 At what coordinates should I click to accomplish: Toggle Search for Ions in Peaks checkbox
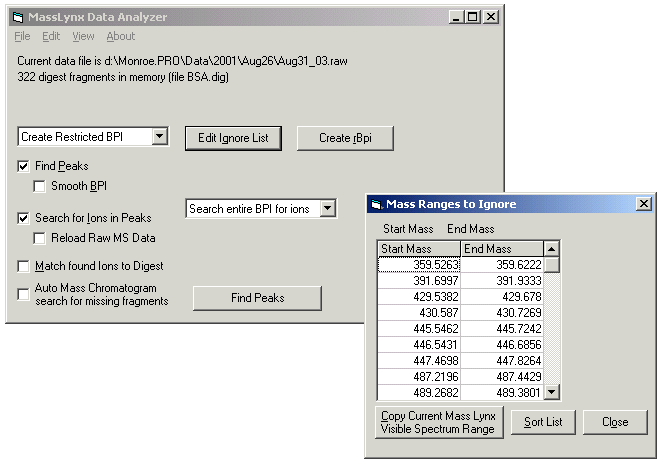pyautogui.click(x=23, y=218)
